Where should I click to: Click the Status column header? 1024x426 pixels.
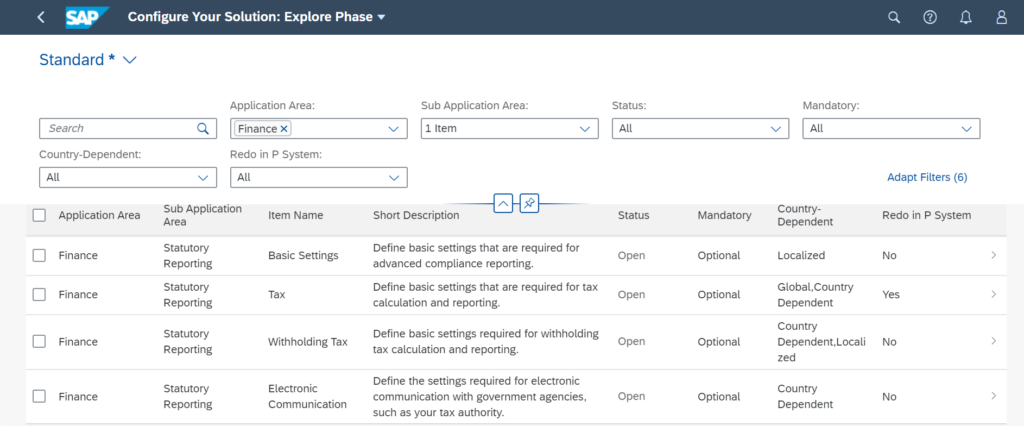[x=633, y=215]
